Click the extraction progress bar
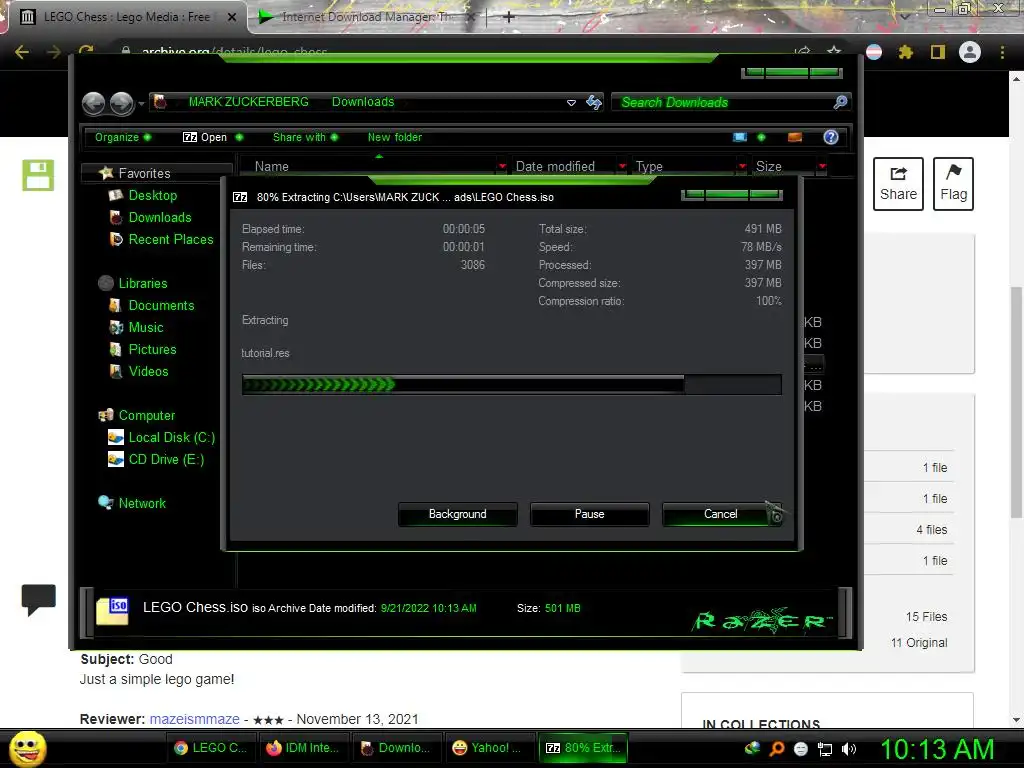1024x768 pixels. pyautogui.click(x=511, y=384)
